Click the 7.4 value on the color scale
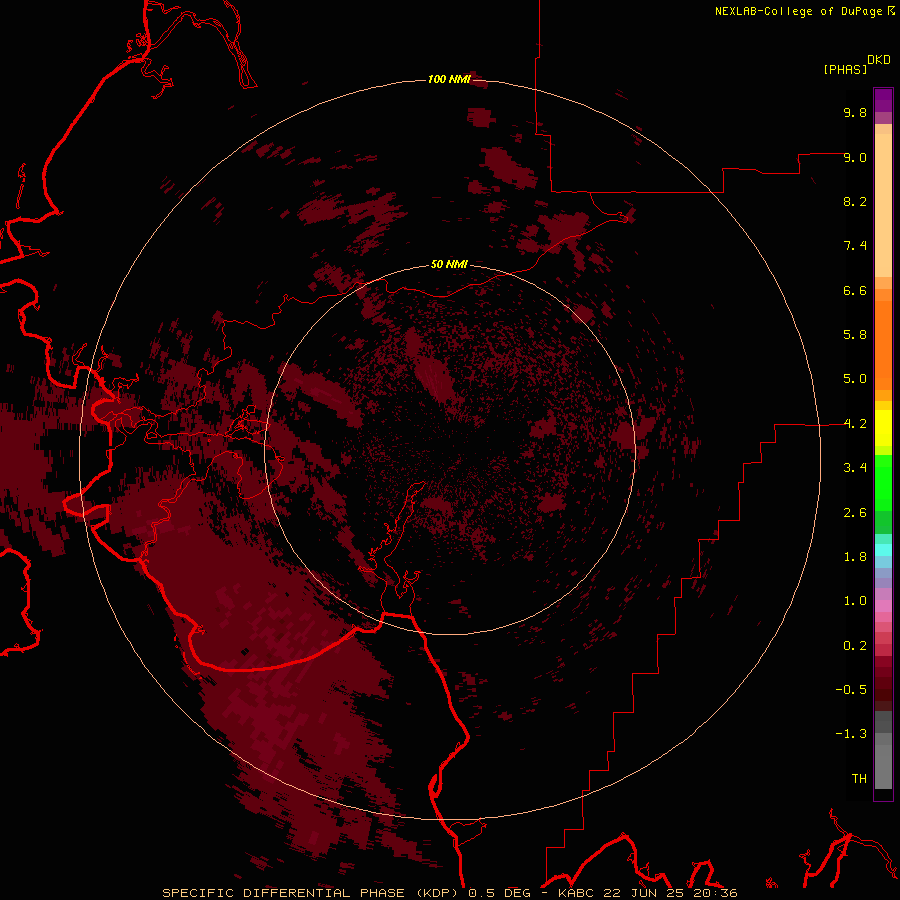 (x=855, y=246)
